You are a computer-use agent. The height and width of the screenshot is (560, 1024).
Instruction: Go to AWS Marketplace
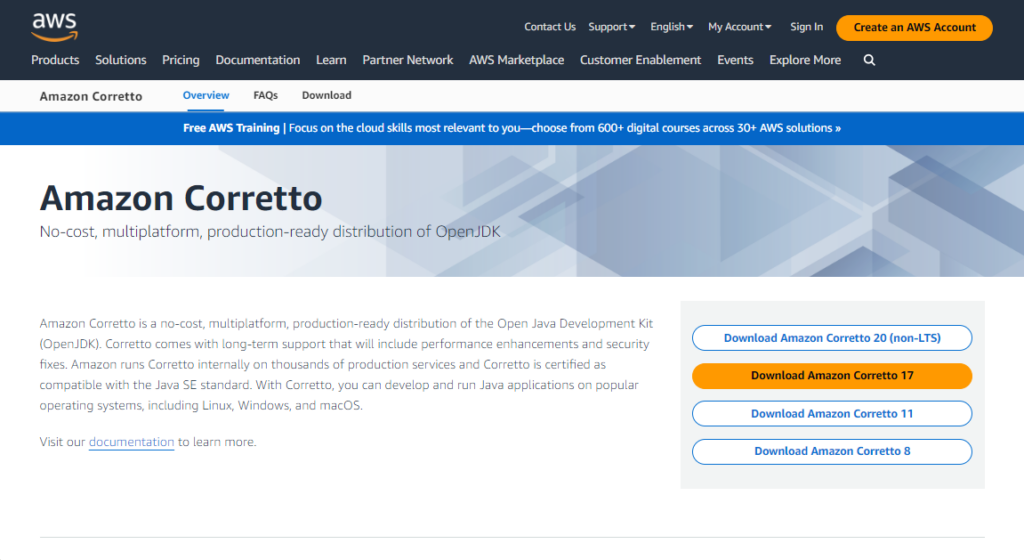pos(517,60)
